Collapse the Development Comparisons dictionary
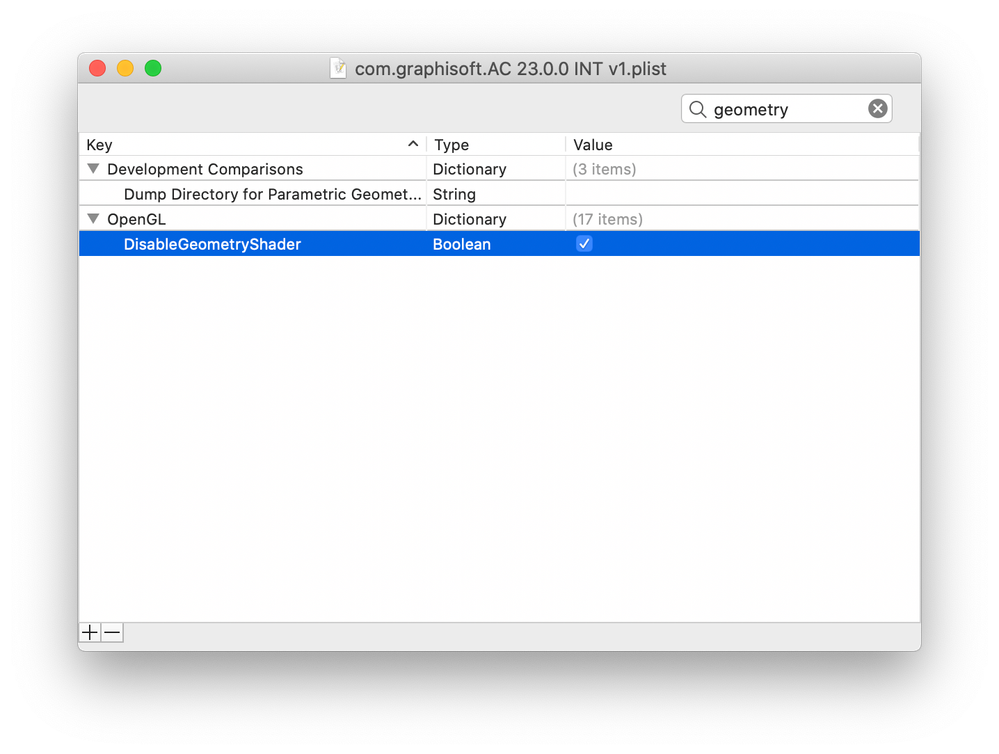999x754 pixels. [x=94, y=169]
